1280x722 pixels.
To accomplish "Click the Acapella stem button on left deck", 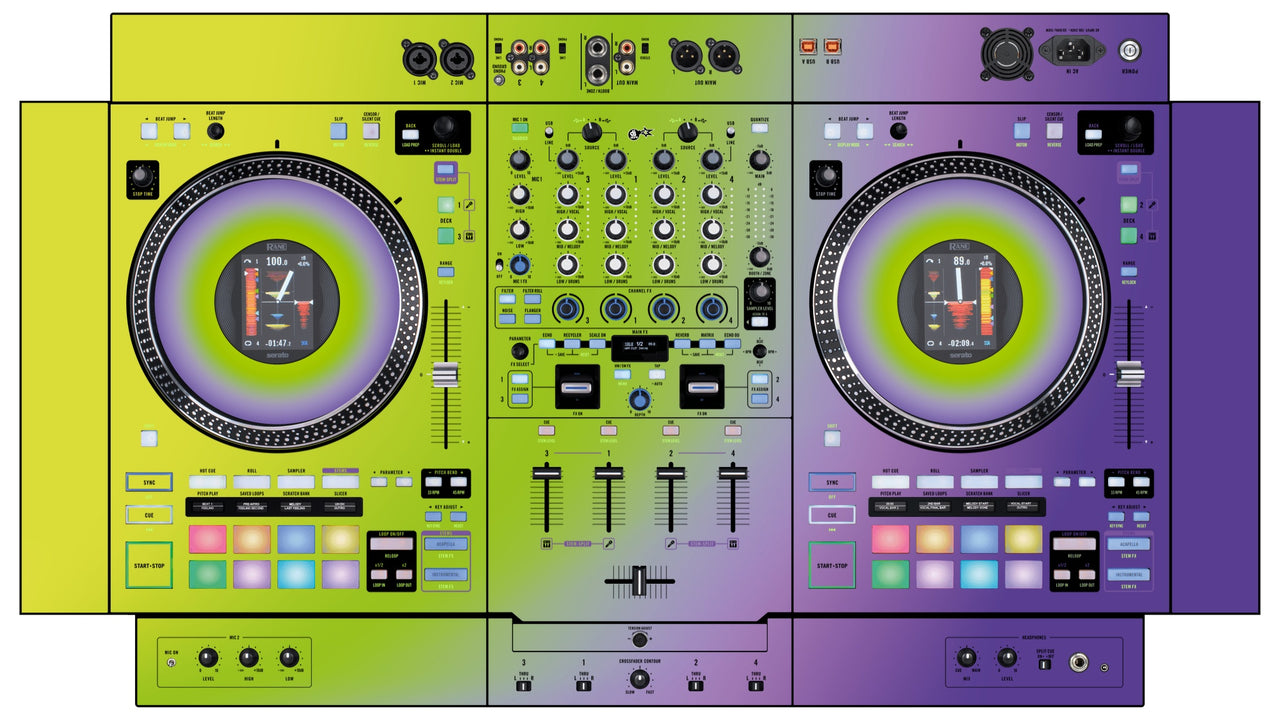I will tap(445, 544).
